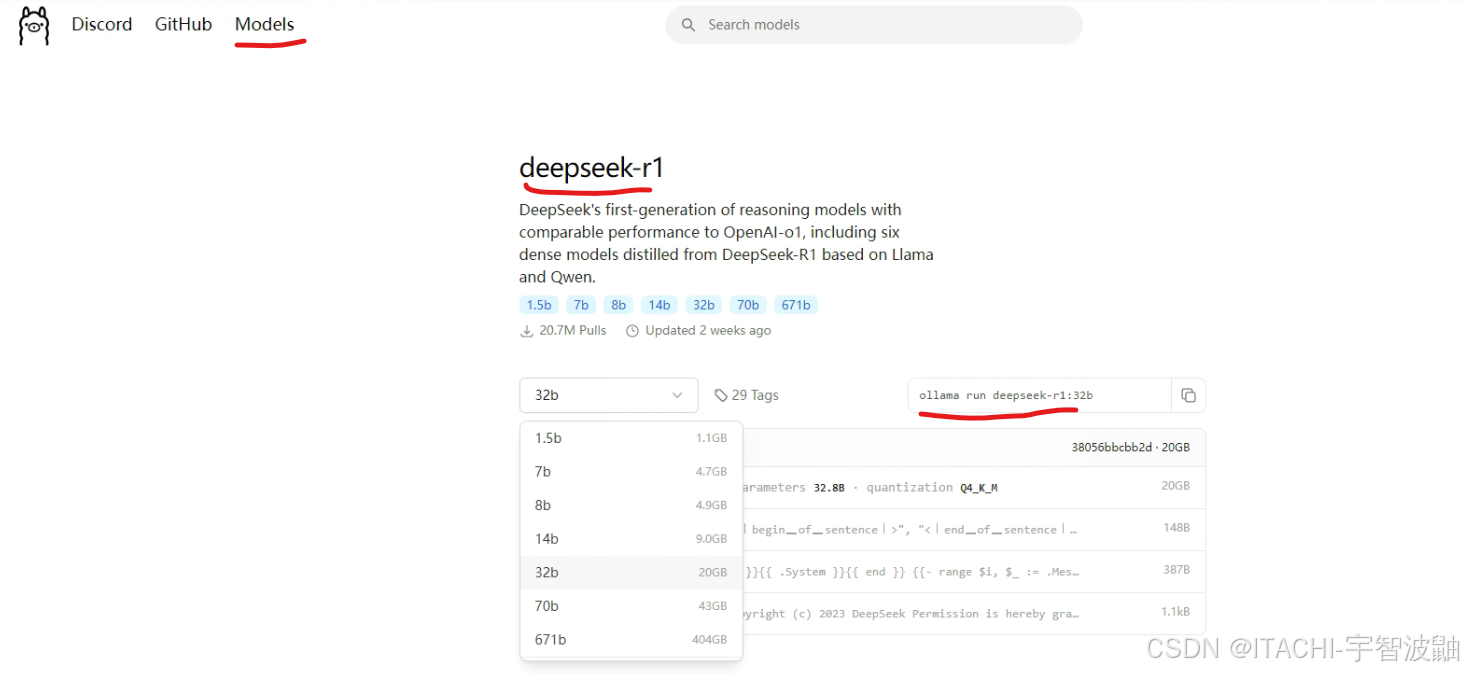Click the 148B size value
This screenshot has height=674, width=1464.
pyautogui.click(x=1176, y=528)
